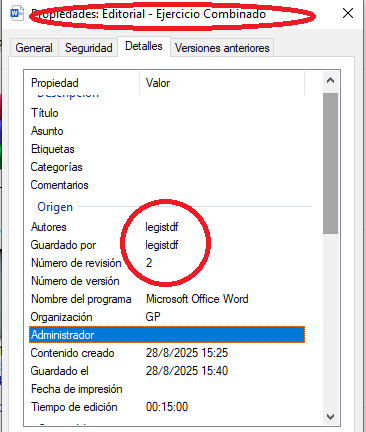Select the Guardado por property label
366x432 pixels.
pos(63,245)
